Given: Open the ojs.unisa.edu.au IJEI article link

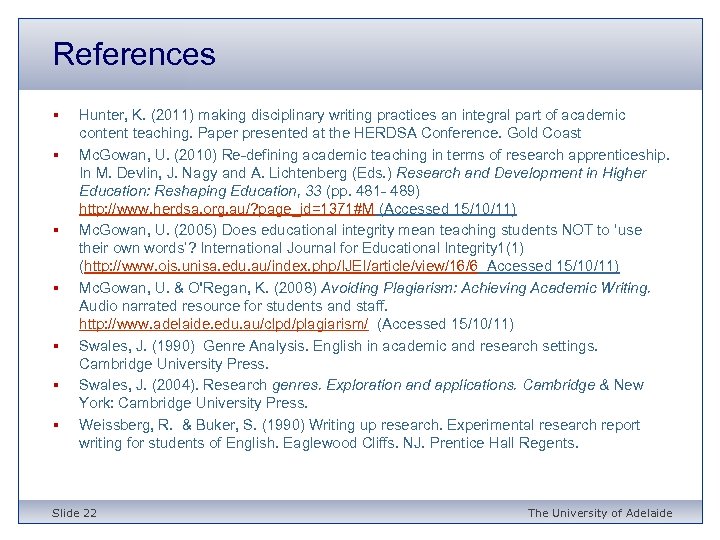Looking at the screenshot, I should (x=281, y=266).
